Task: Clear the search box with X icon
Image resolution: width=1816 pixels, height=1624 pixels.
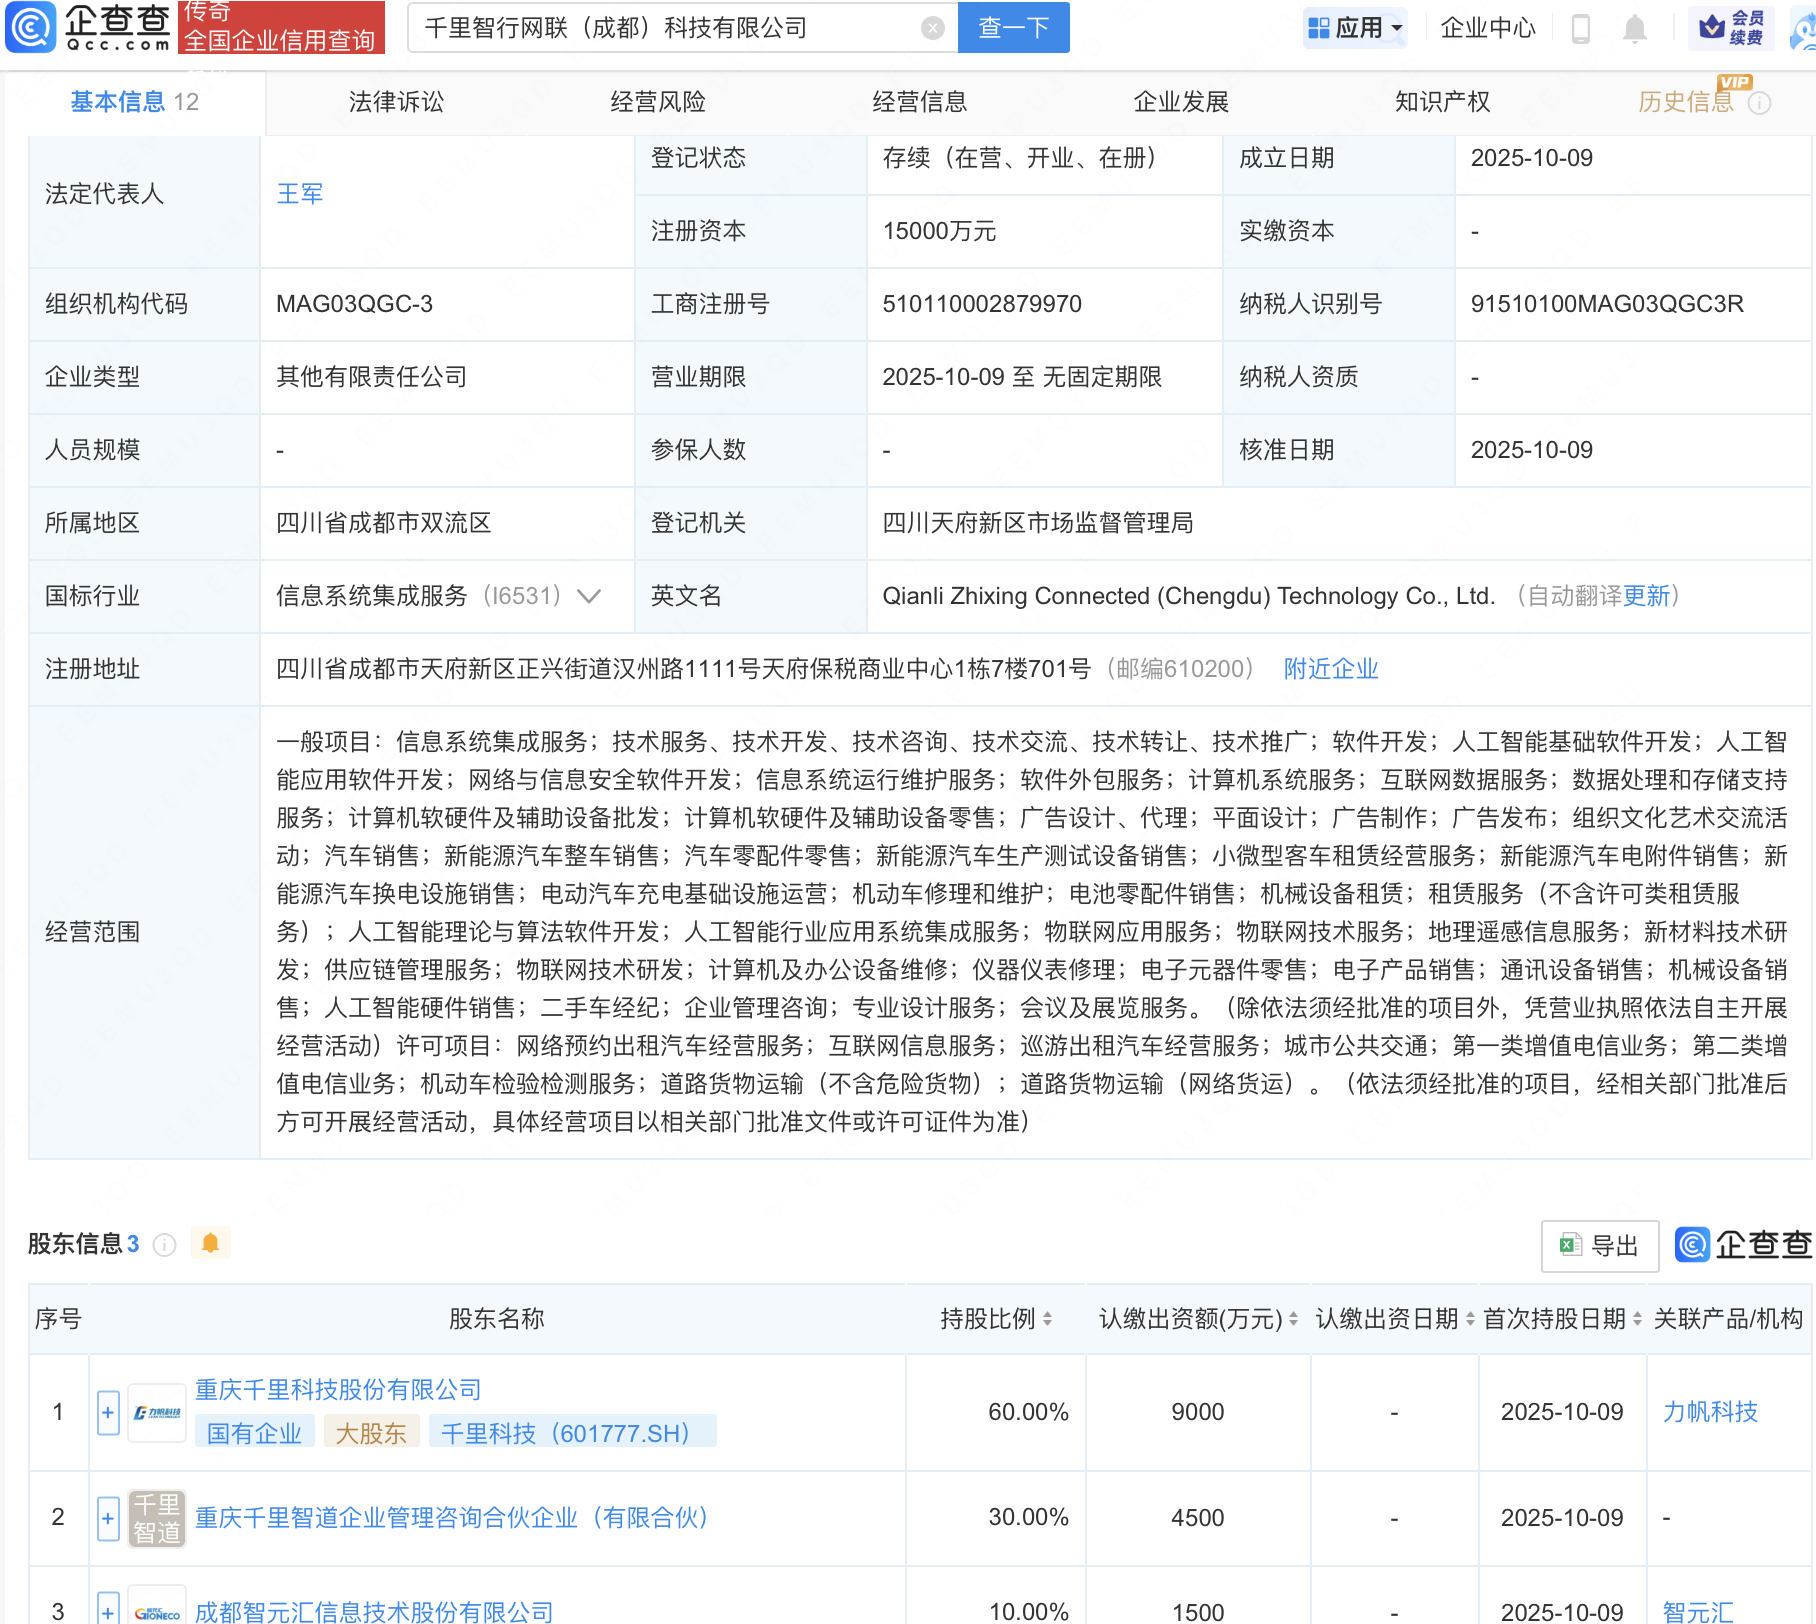Action: click(932, 28)
